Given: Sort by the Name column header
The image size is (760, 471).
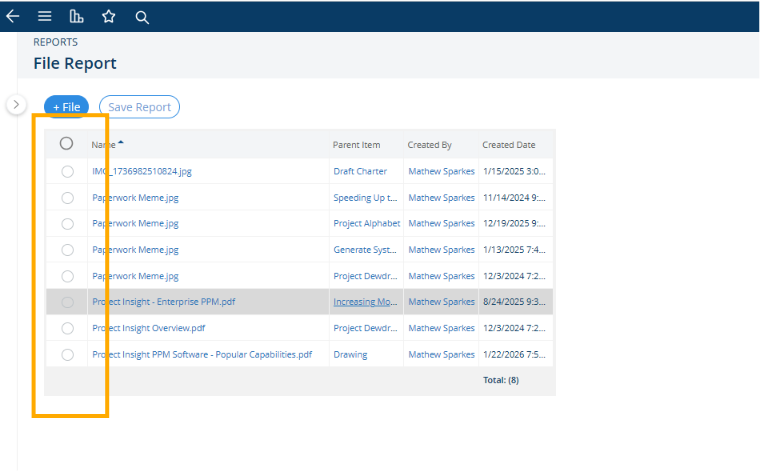Looking at the screenshot, I should click(103, 144).
